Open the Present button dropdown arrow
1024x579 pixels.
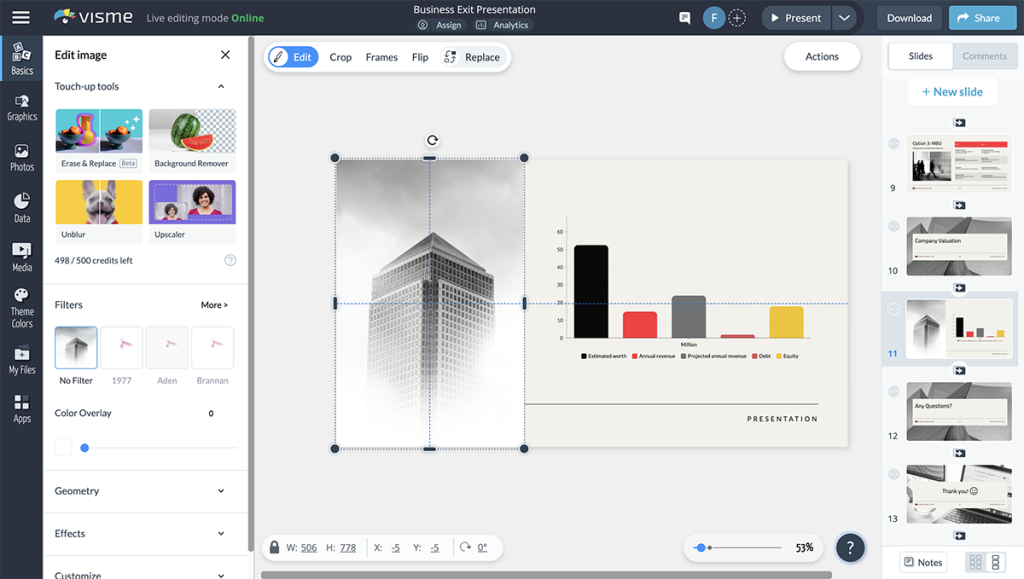click(x=845, y=17)
